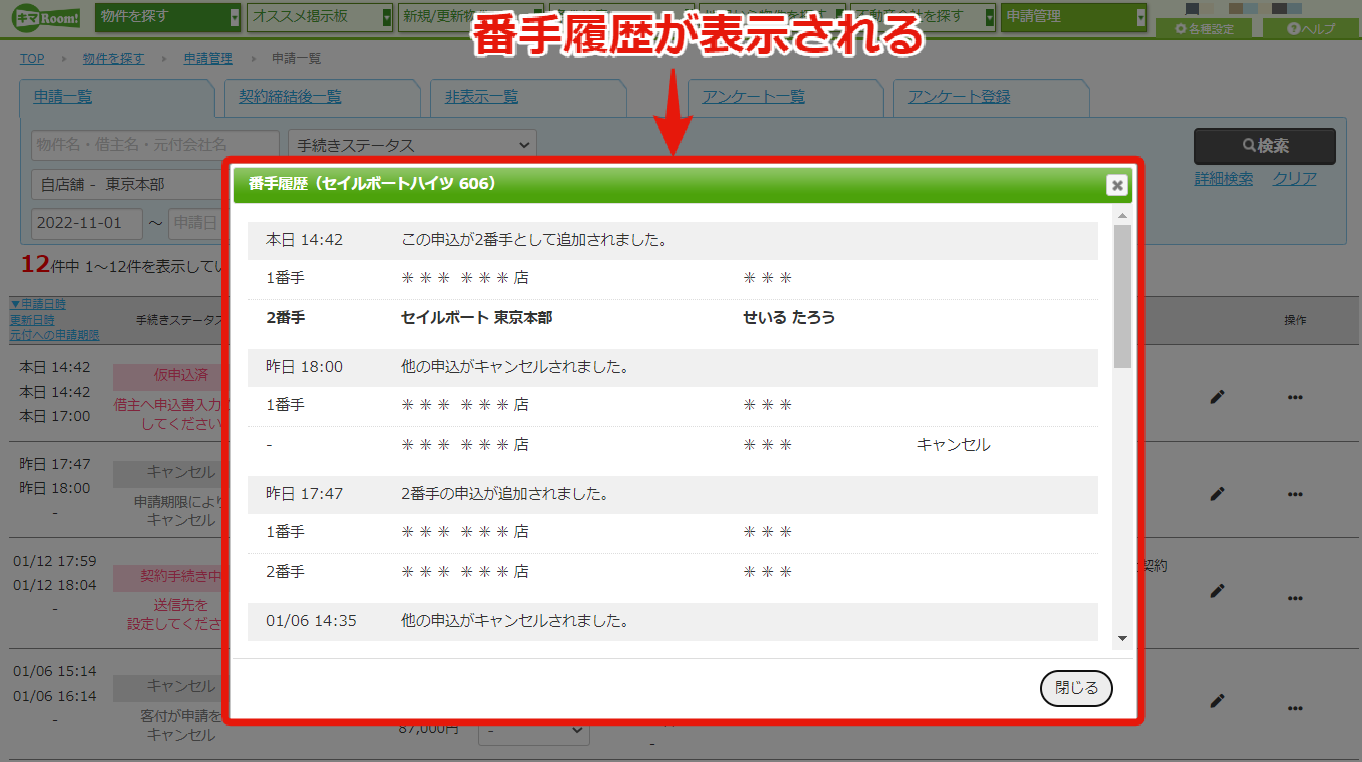The image size is (1362, 762).
Task: Click 申請管理 breadcrumb link
Action: click(208, 59)
